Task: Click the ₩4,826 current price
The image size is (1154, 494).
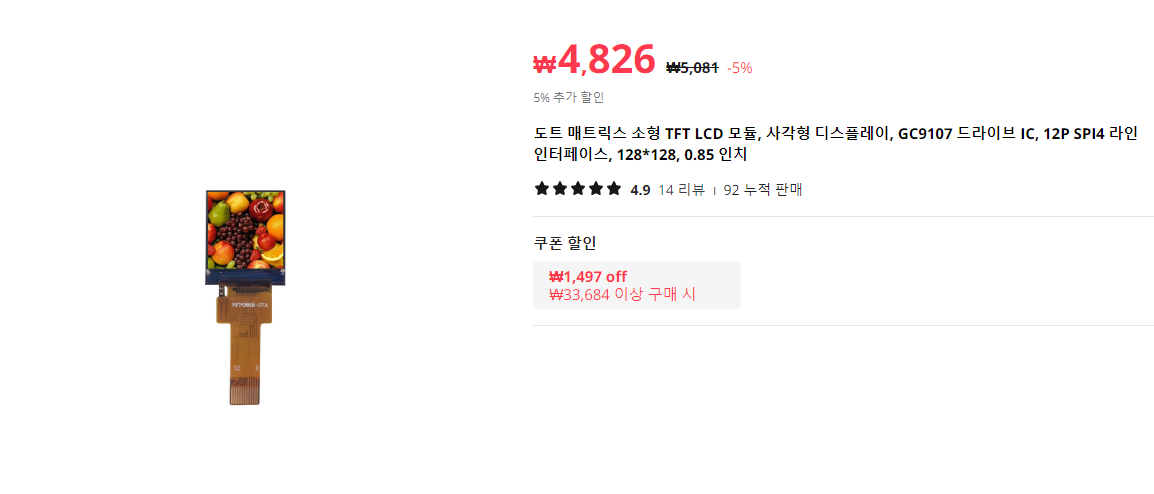Action: (x=594, y=60)
